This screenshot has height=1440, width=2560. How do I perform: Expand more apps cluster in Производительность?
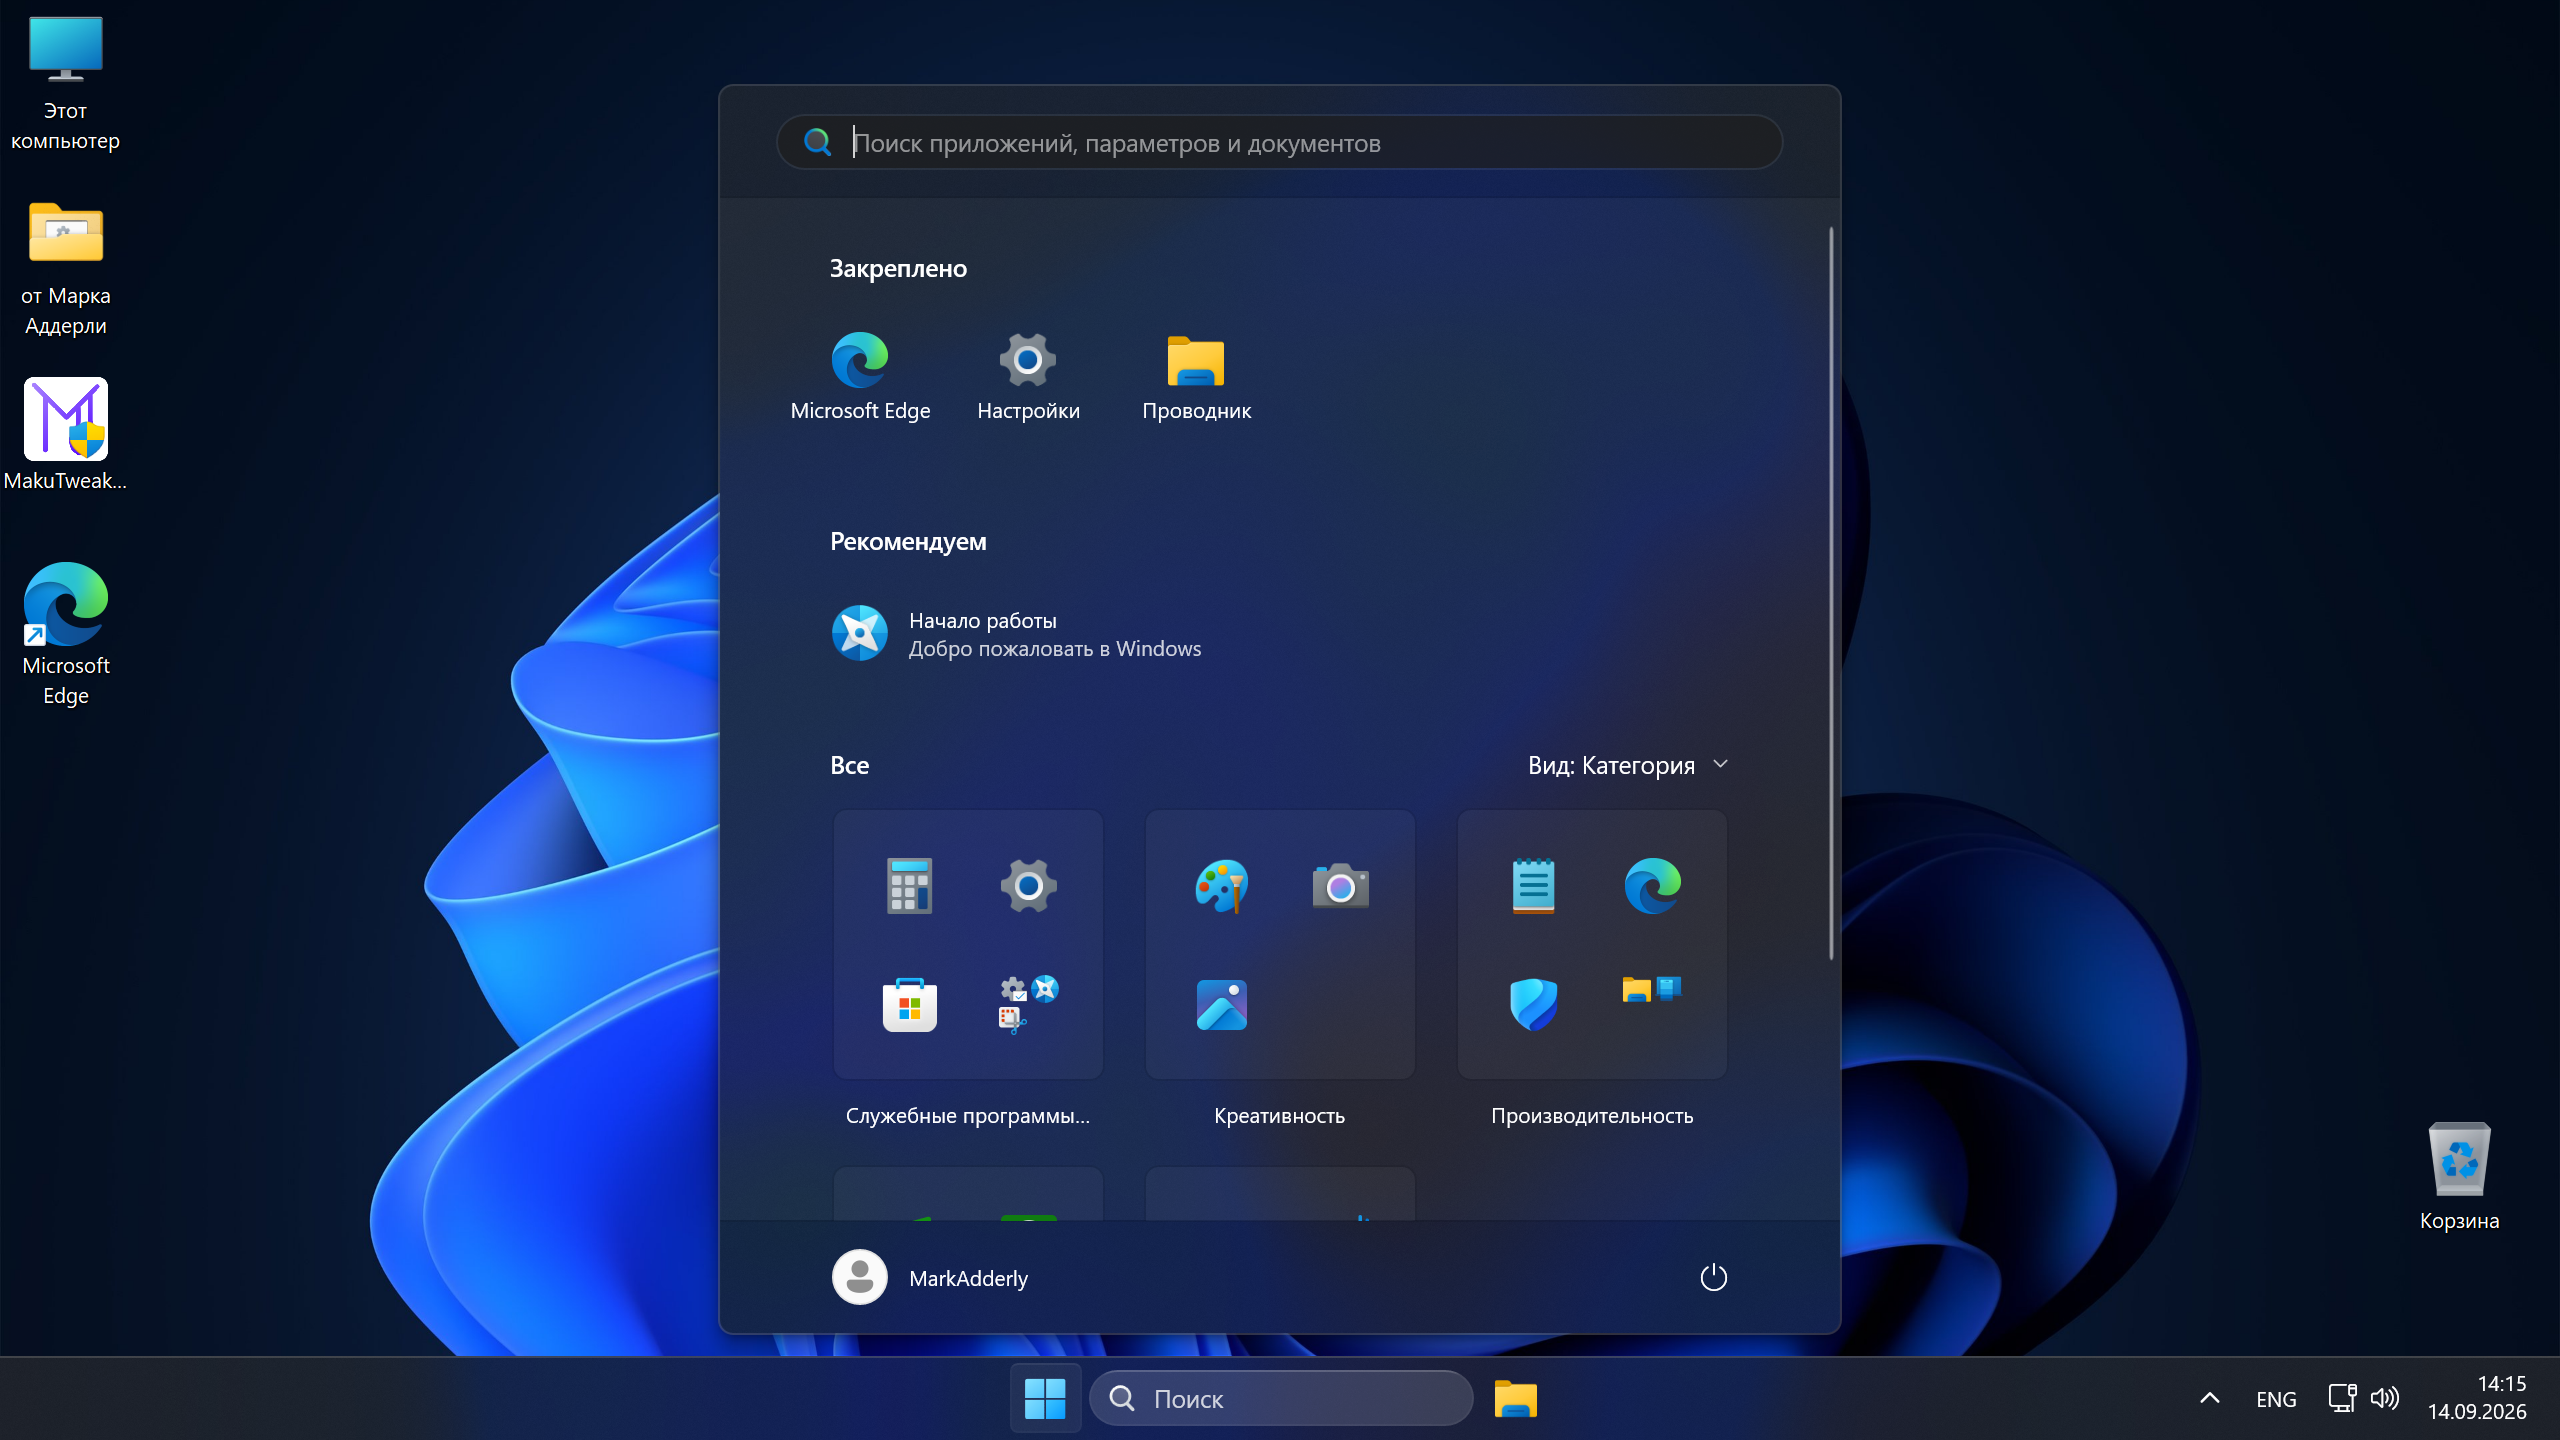coord(1652,990)
